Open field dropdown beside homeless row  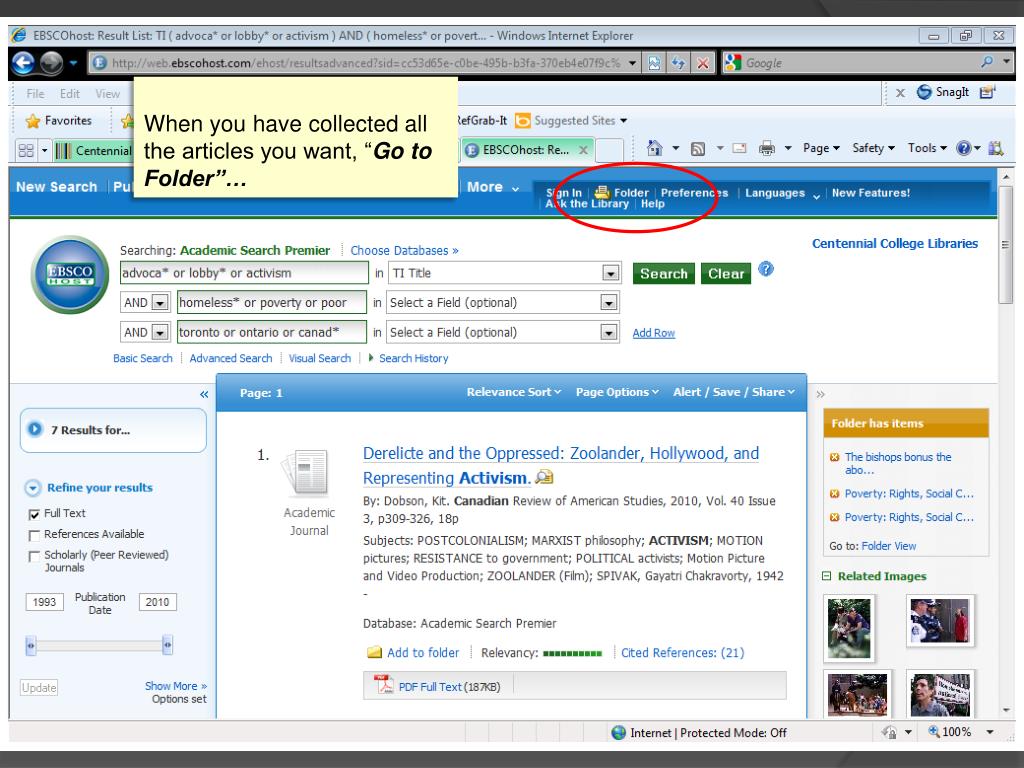(x=609, y=302)
